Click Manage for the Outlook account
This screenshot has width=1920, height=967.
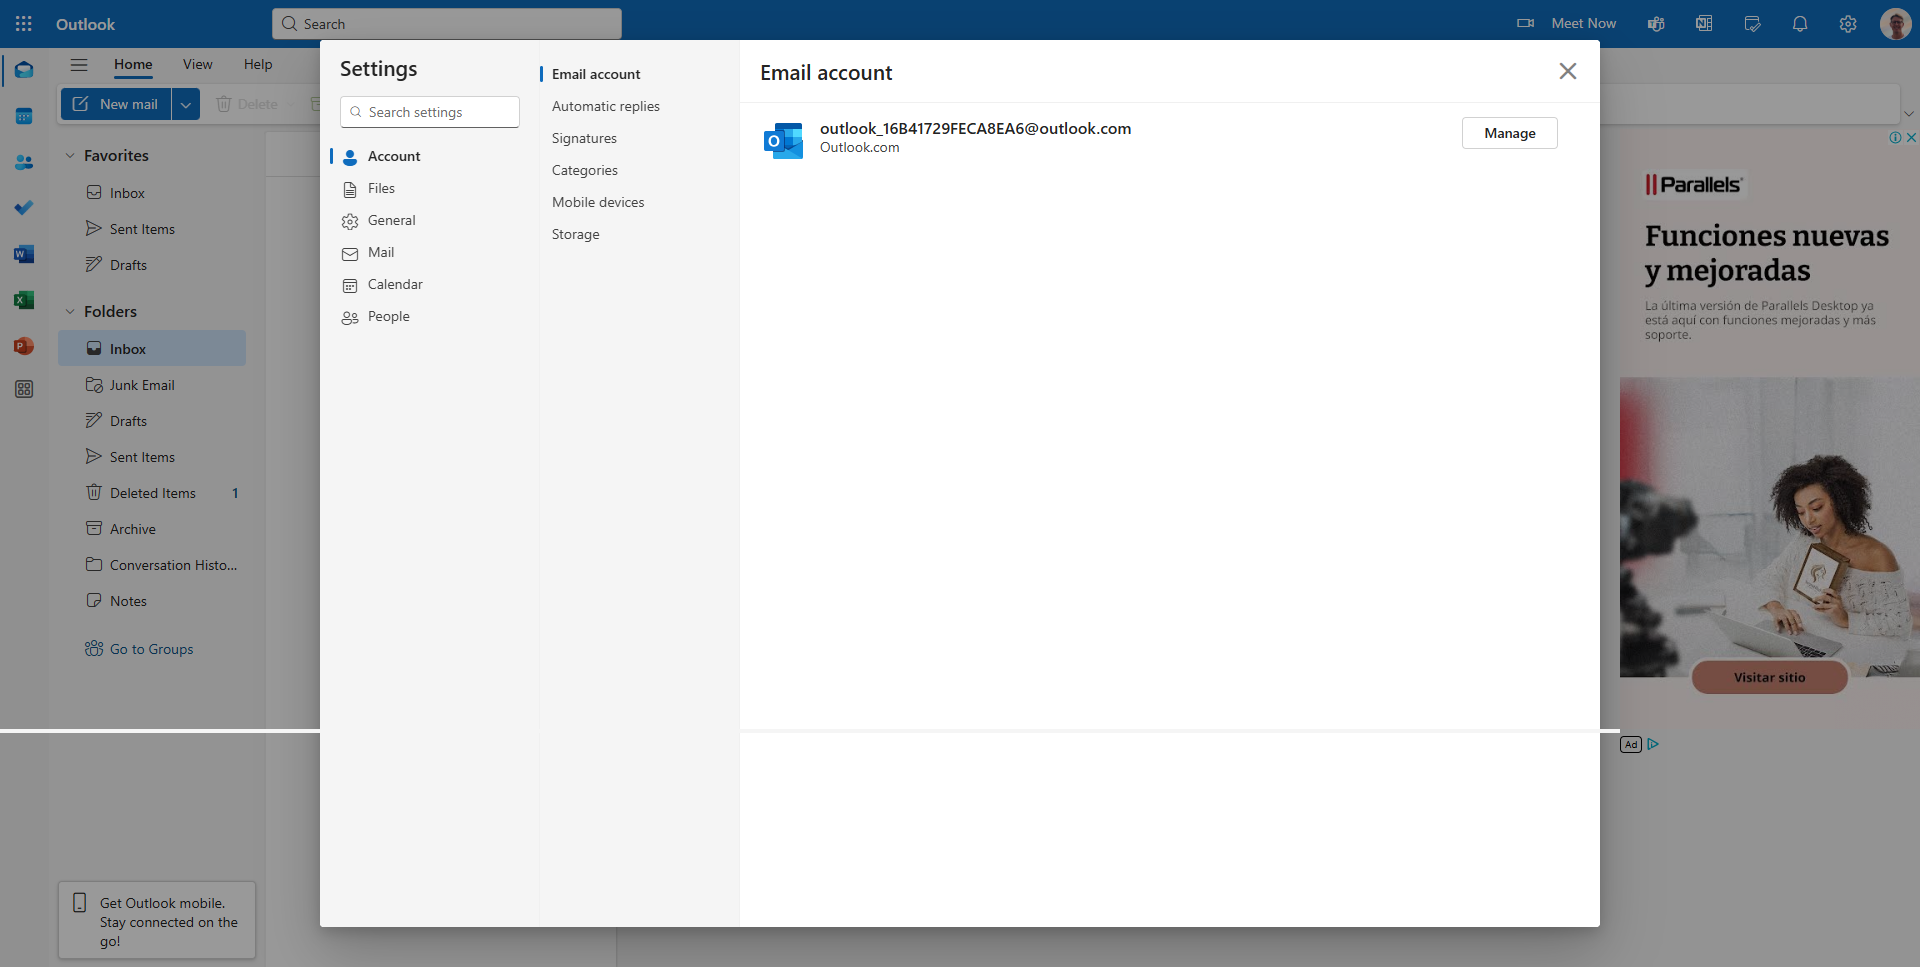pos(1510,133)
